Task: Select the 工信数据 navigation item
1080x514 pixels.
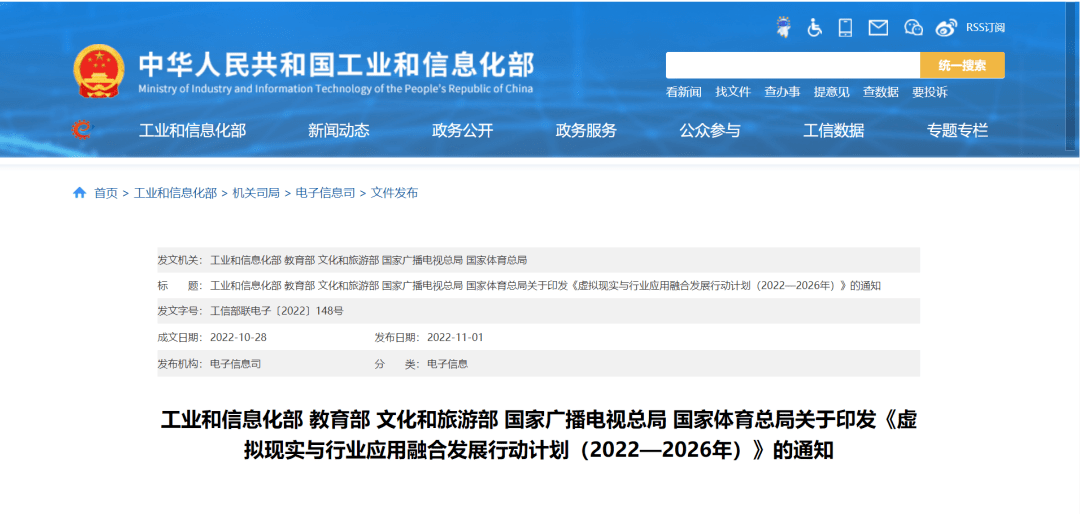Action: [833, 130]
